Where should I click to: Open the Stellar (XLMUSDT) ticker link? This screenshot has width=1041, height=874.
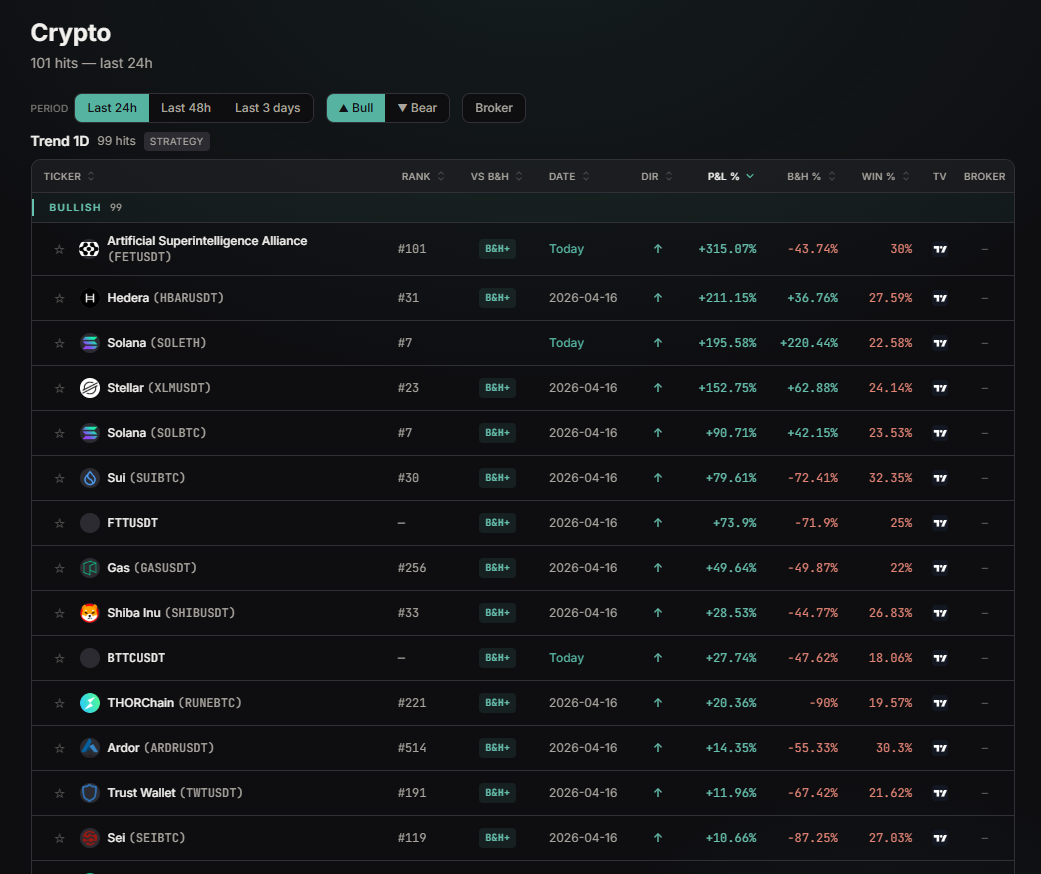coord(159,388)
